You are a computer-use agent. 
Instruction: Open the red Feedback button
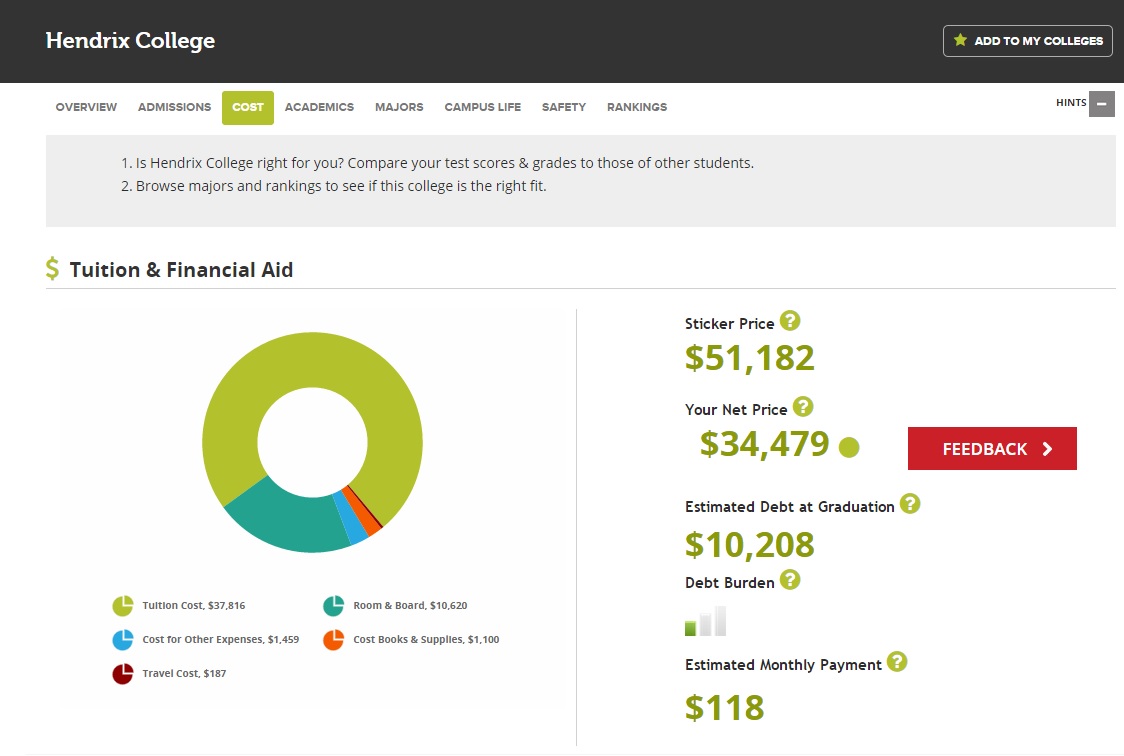(992, 449)
